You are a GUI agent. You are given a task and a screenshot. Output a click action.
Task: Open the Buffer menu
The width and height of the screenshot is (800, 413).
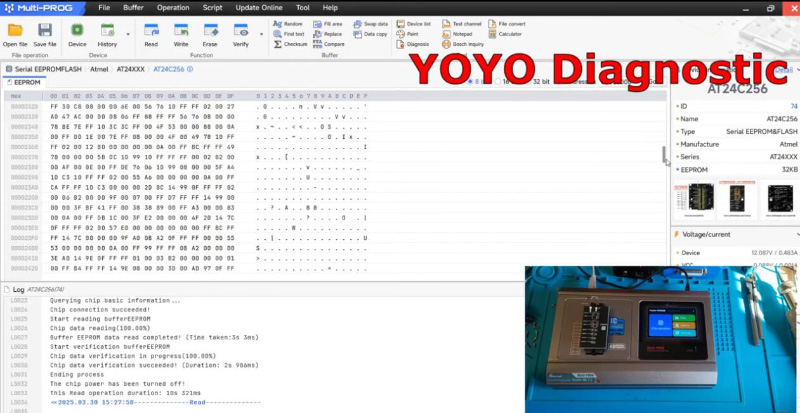[x=133, y=8]
